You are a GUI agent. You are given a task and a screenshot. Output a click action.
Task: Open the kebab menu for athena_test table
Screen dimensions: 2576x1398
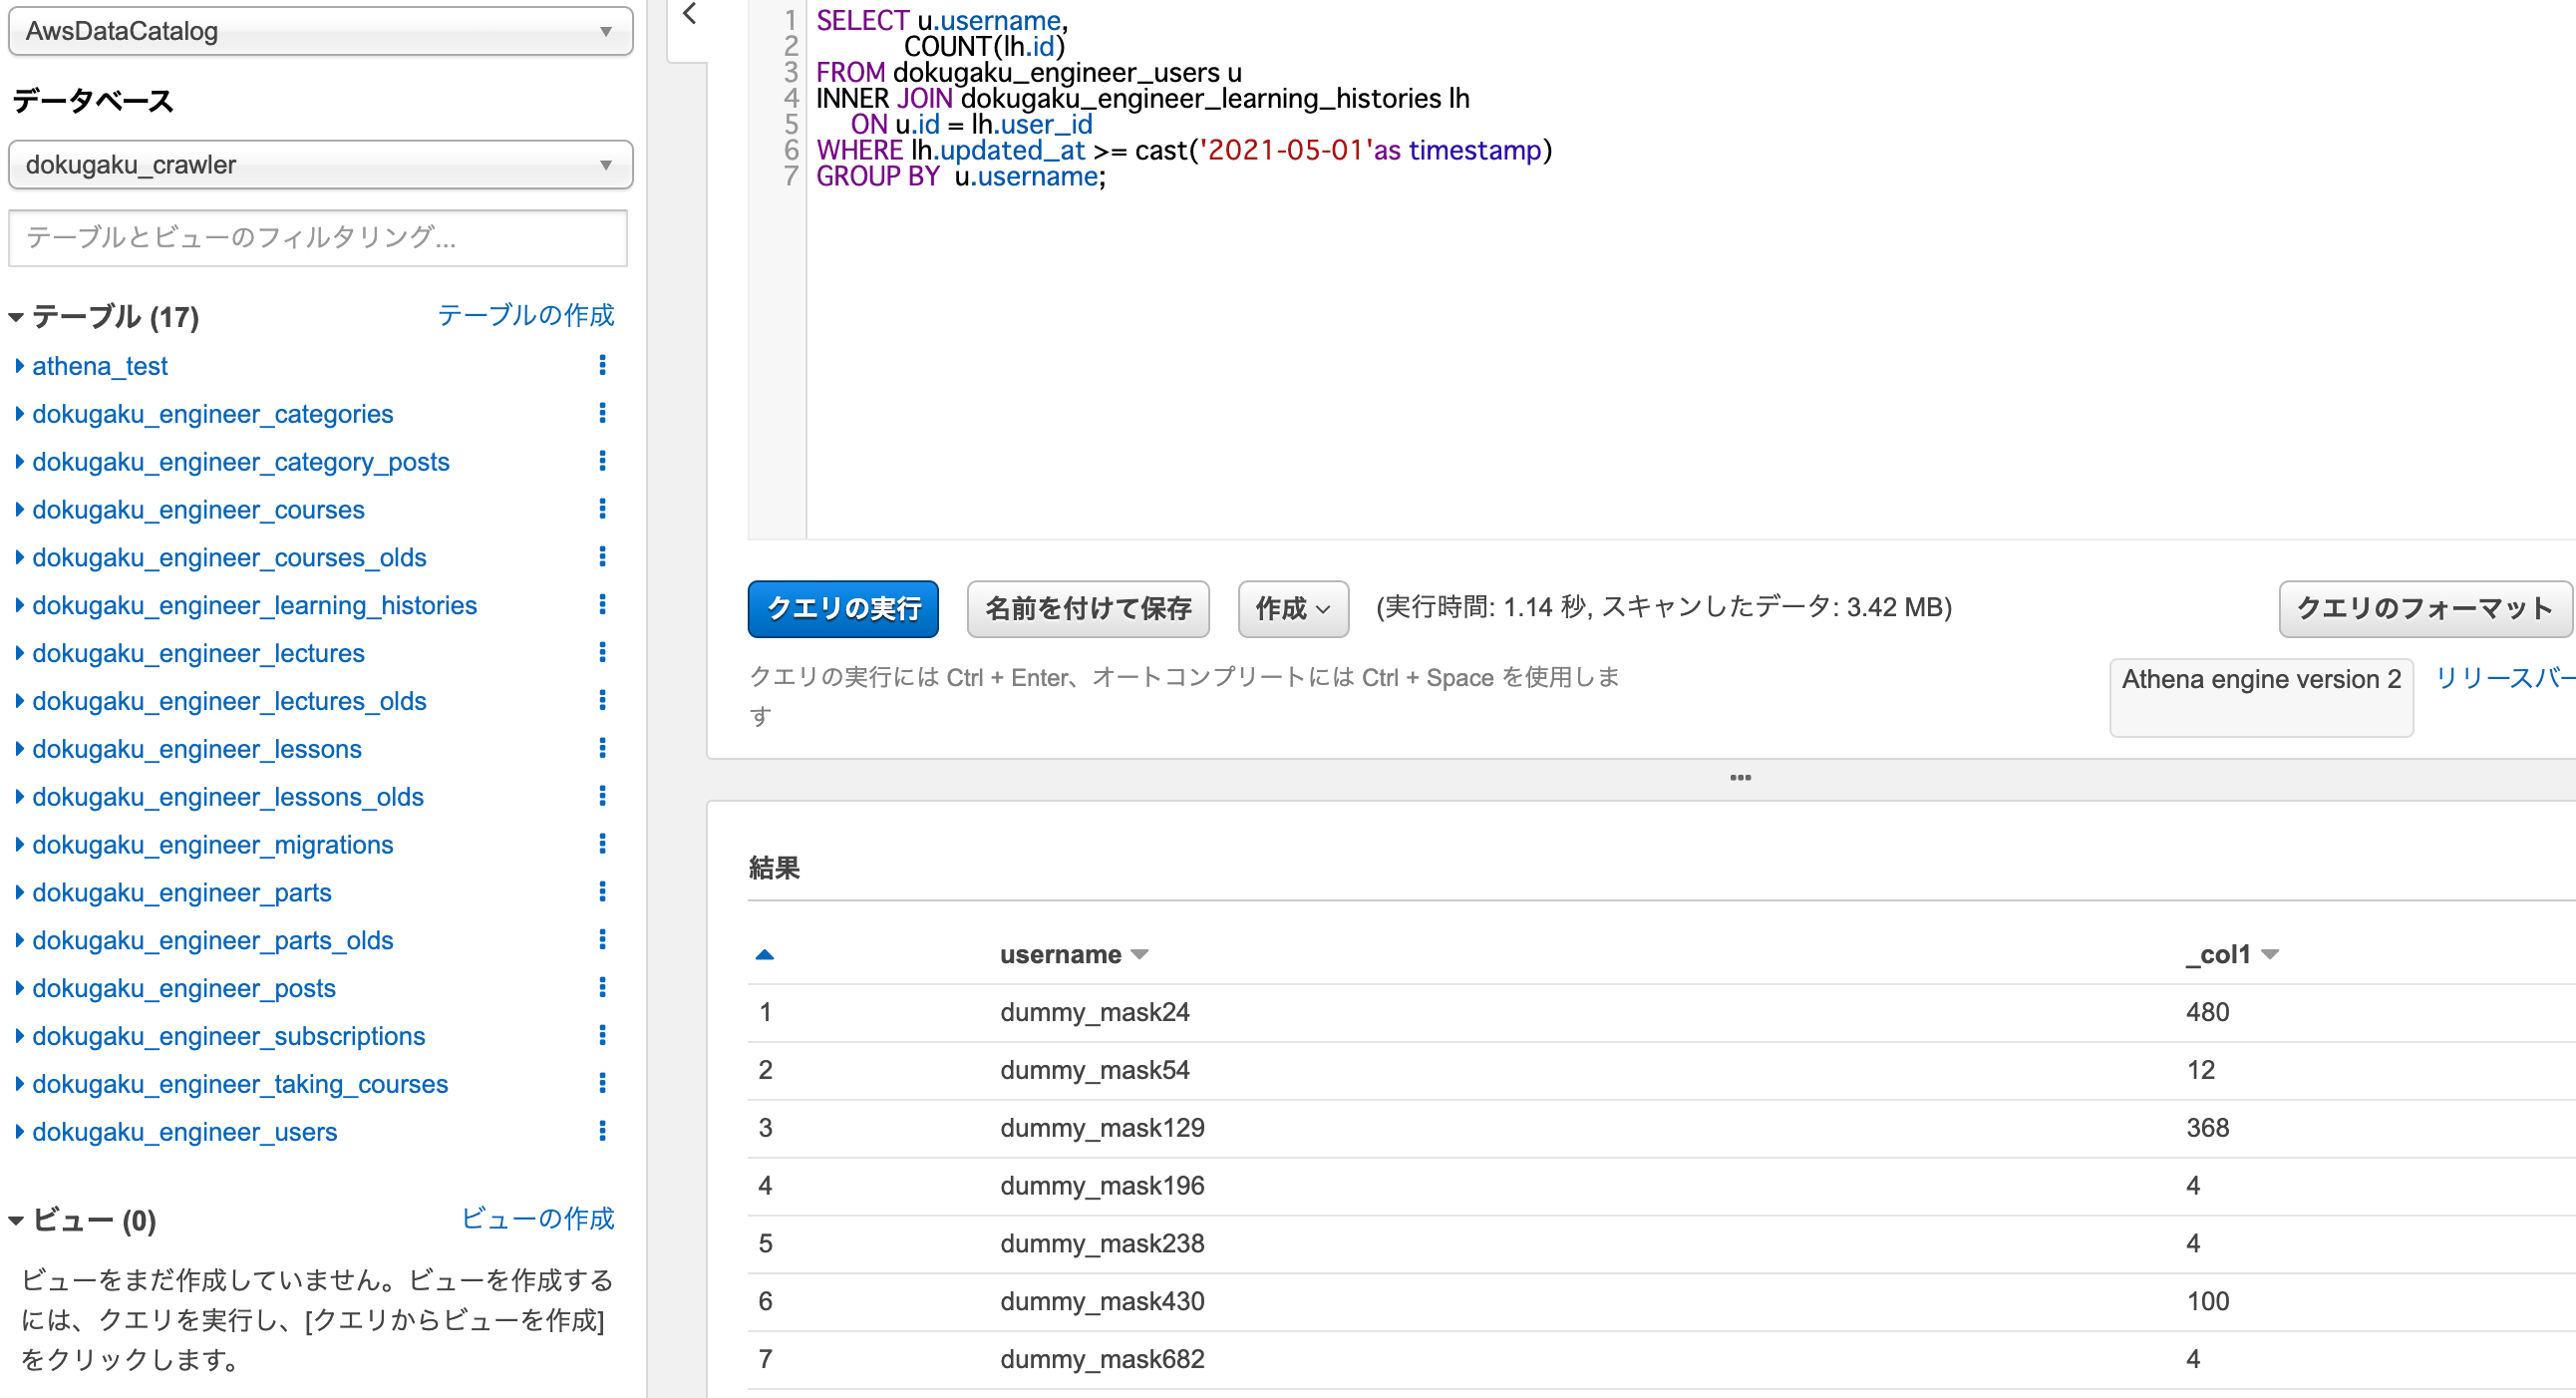tap(602, 365)
